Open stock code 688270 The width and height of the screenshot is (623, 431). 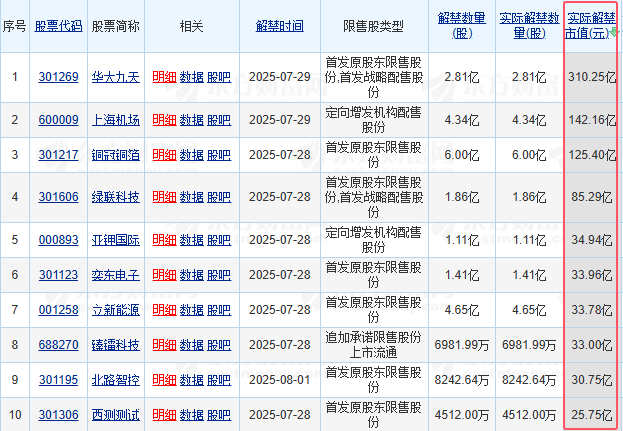pyautogui.click(x=58, y=344)
